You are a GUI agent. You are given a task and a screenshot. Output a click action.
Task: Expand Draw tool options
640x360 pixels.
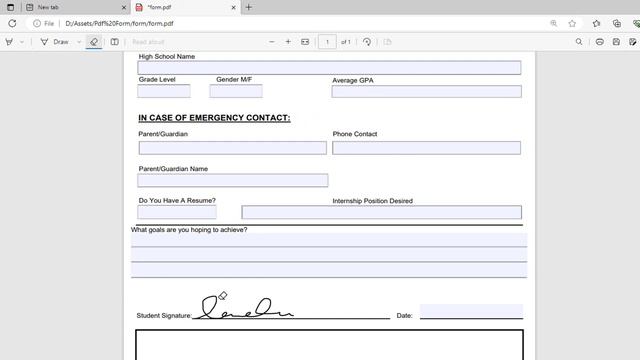[x=79, y=42]
